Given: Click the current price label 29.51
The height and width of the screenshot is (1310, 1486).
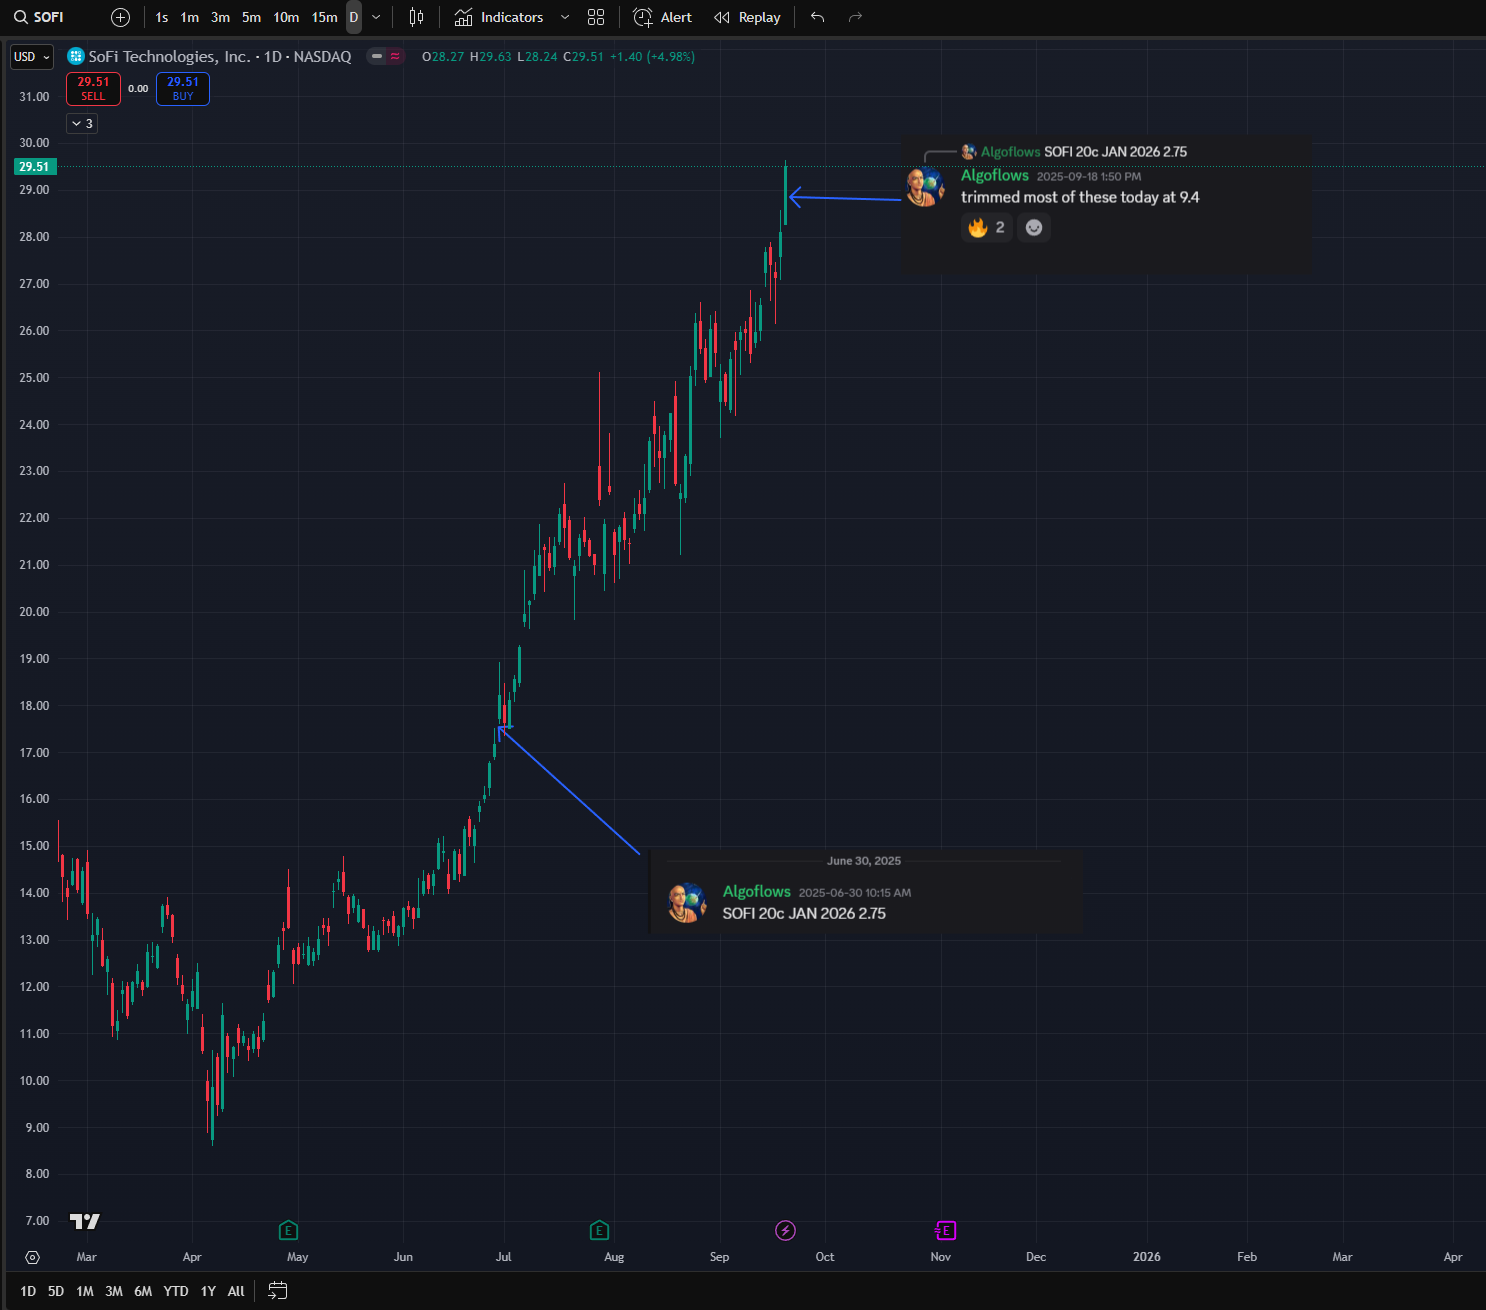Looking at the screenshot, I should point(34,167).
